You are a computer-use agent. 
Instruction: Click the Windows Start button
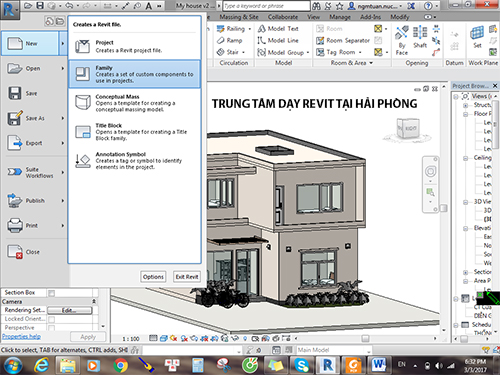point(13,365)
